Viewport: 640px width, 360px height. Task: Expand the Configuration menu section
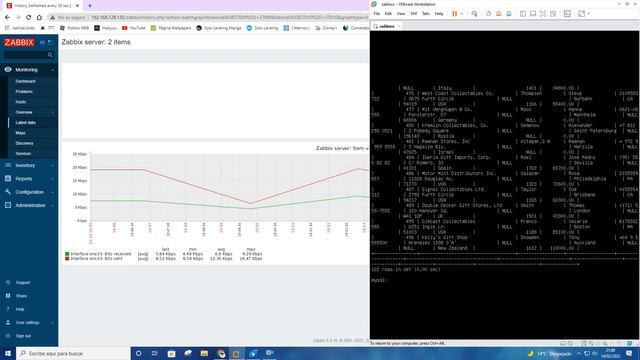[x=29, y=192]
